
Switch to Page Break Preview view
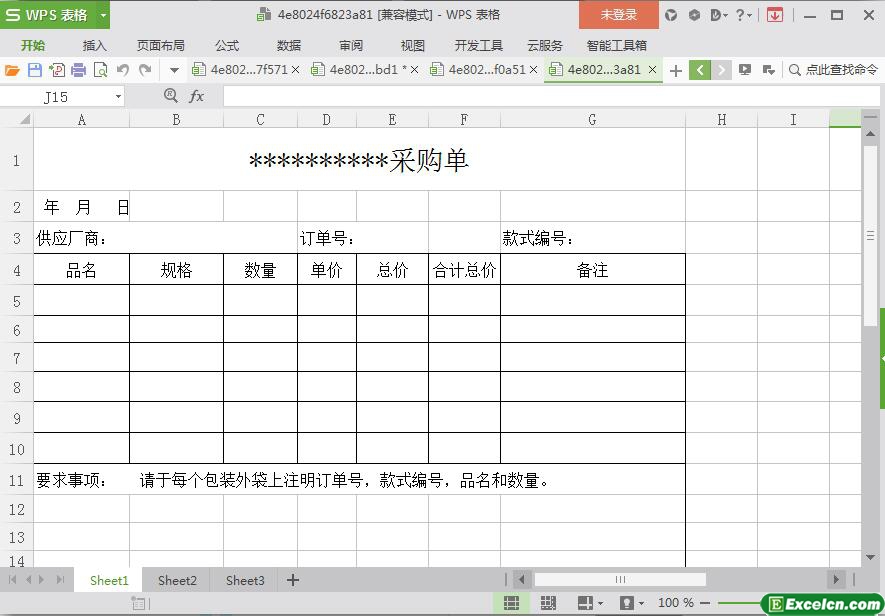point(548,603)
